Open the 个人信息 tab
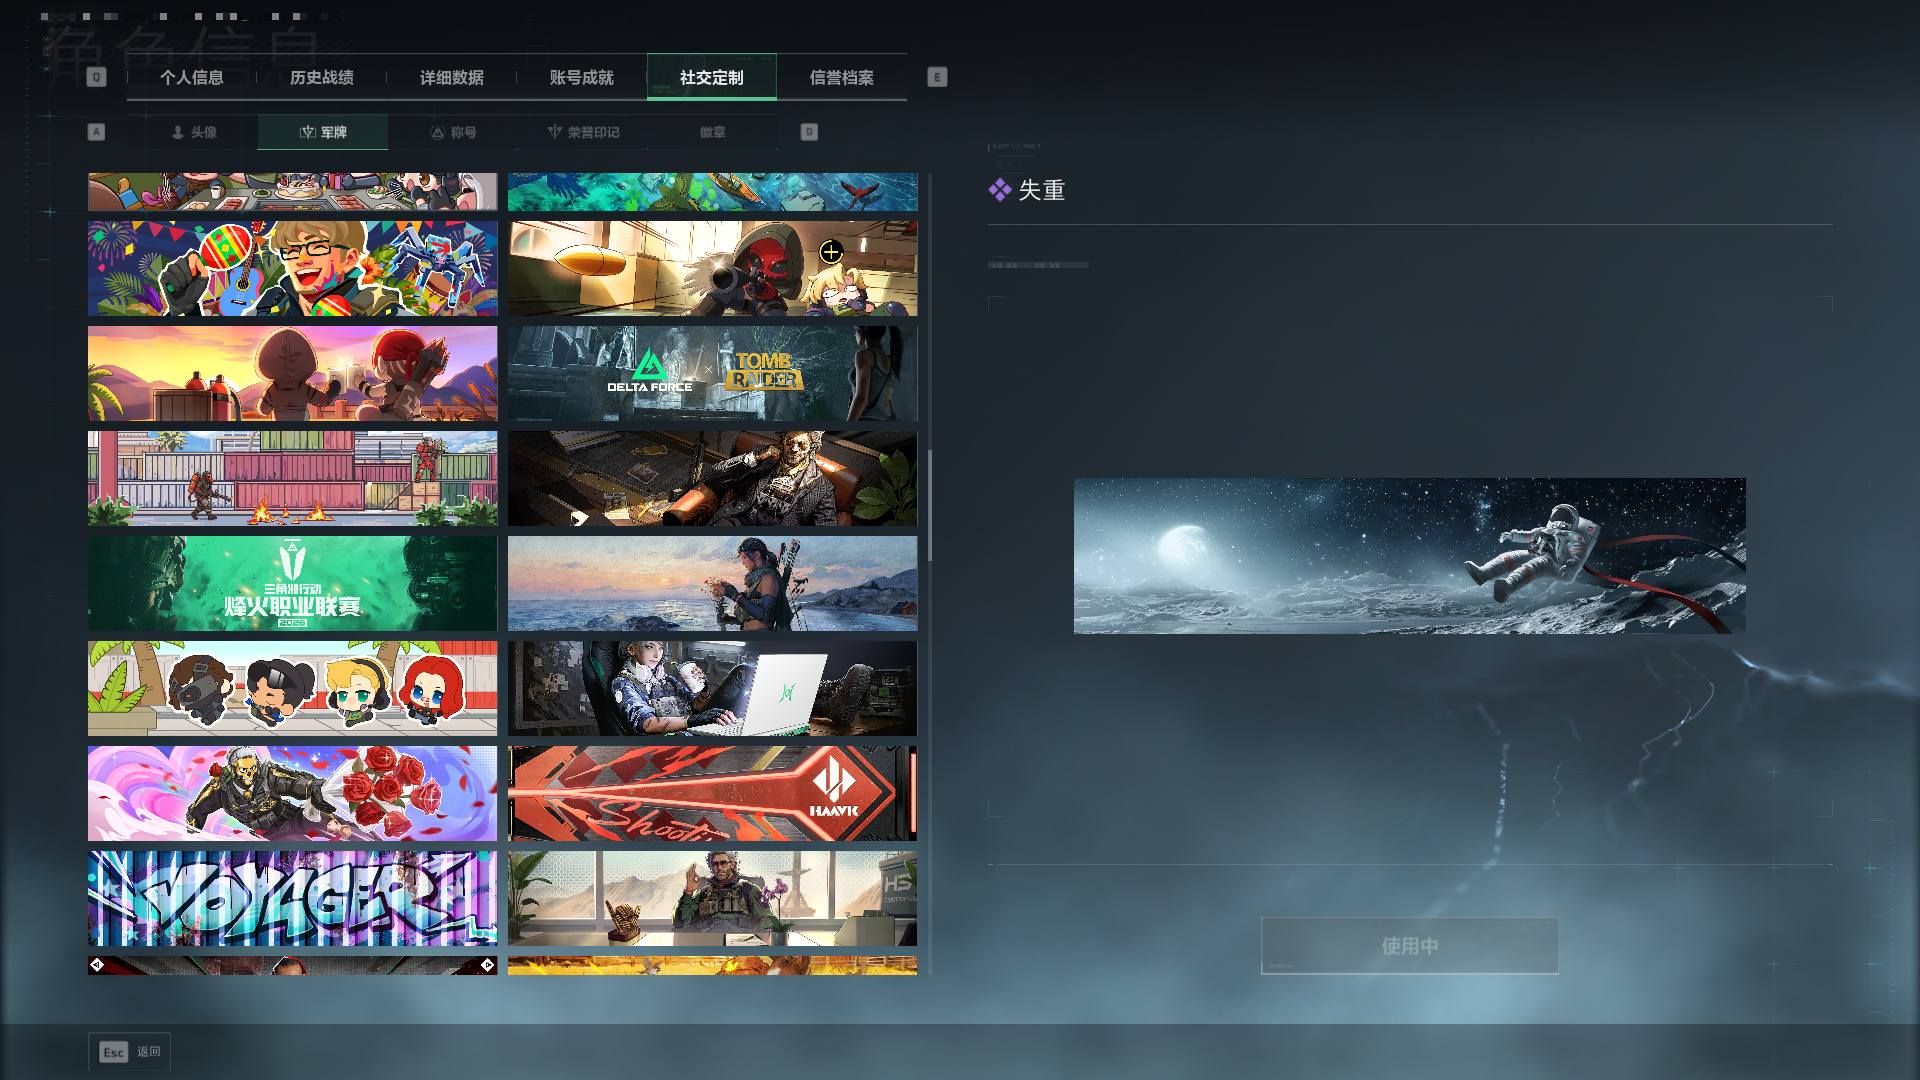 coord(192,78)
